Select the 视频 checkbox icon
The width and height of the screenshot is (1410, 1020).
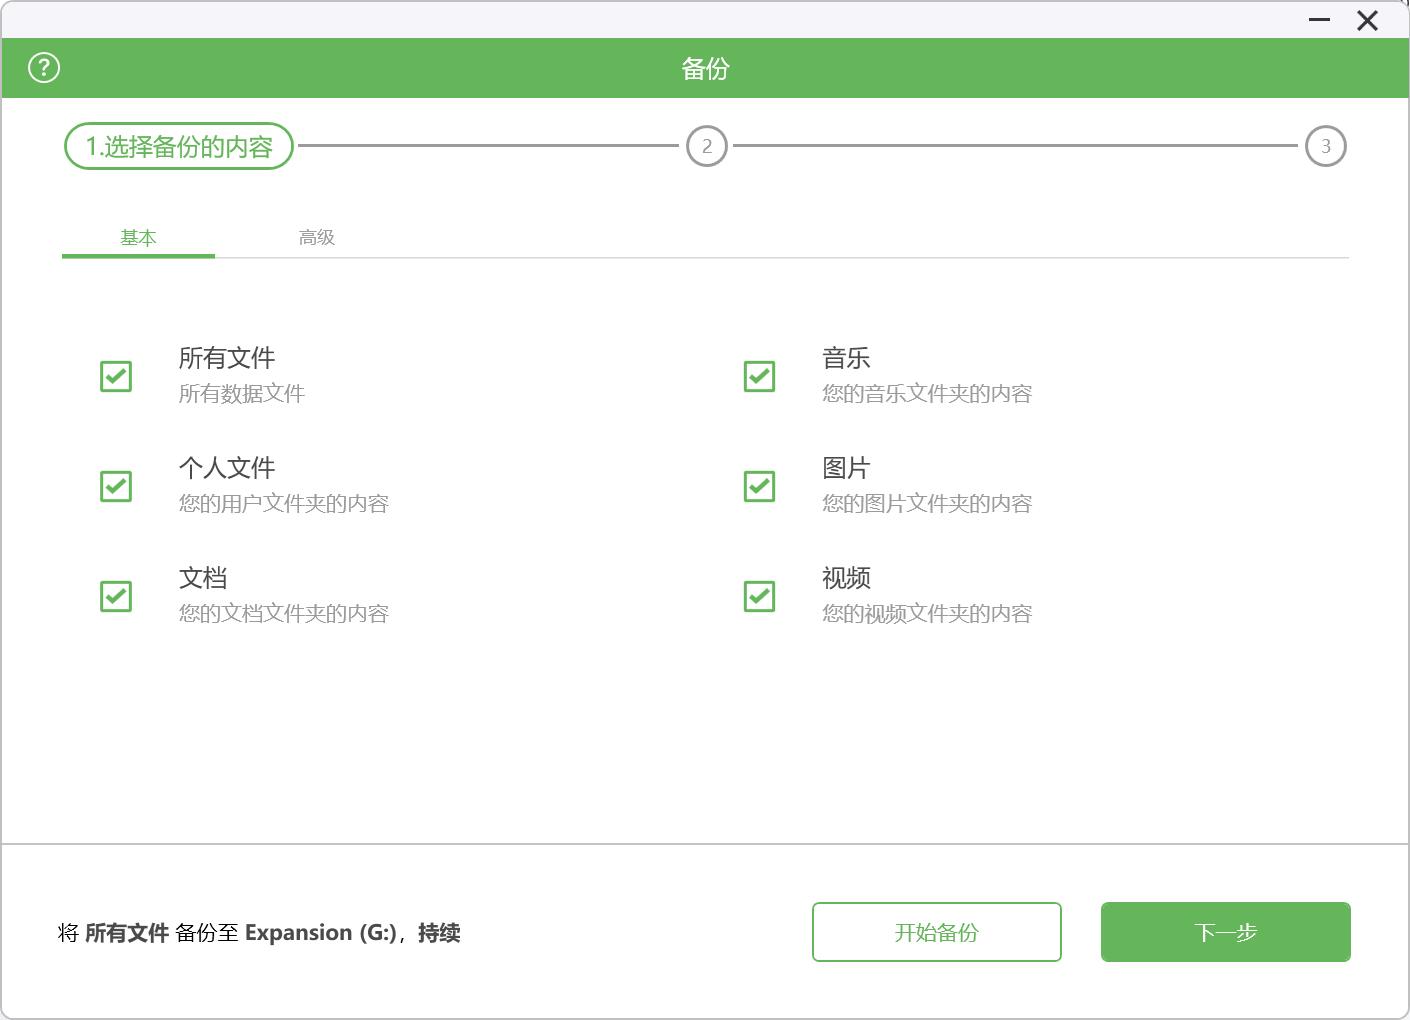(x=758, y=596)
